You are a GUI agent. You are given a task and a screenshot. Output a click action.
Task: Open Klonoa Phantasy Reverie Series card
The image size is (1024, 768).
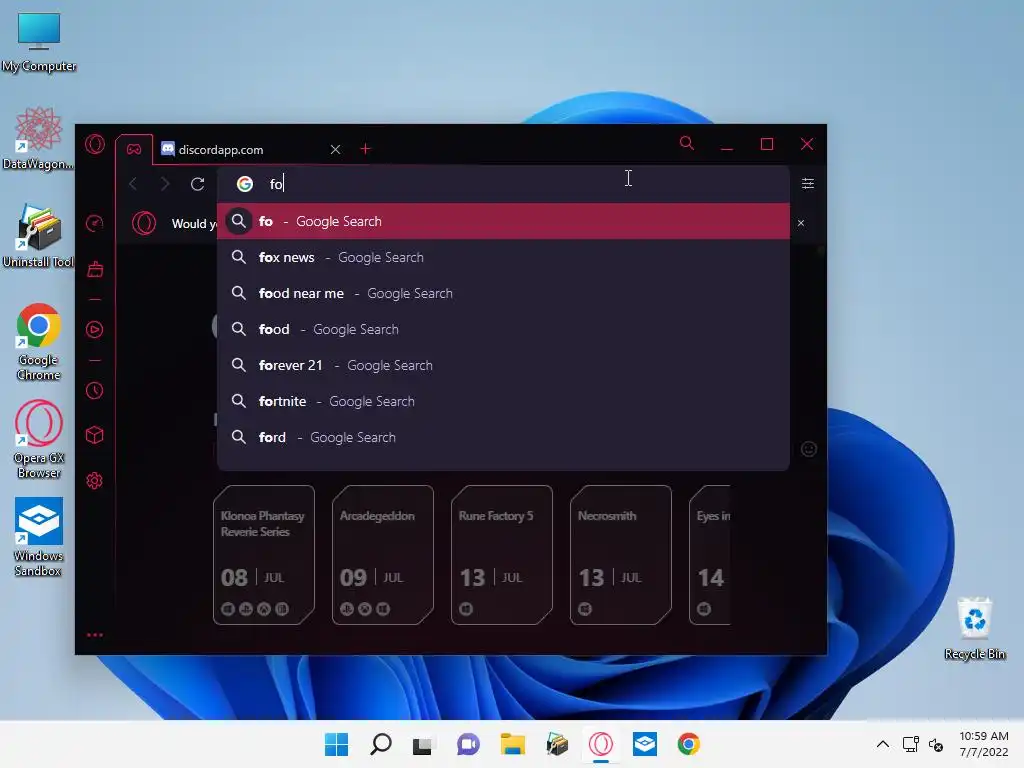pos(264,555)
